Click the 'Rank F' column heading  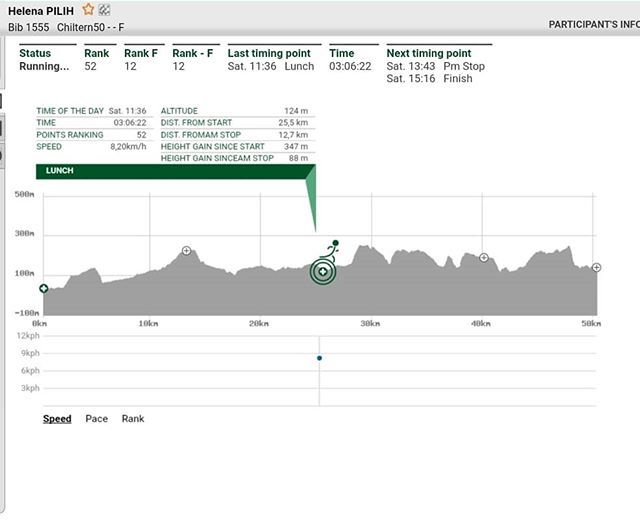(x=141, y=53)
